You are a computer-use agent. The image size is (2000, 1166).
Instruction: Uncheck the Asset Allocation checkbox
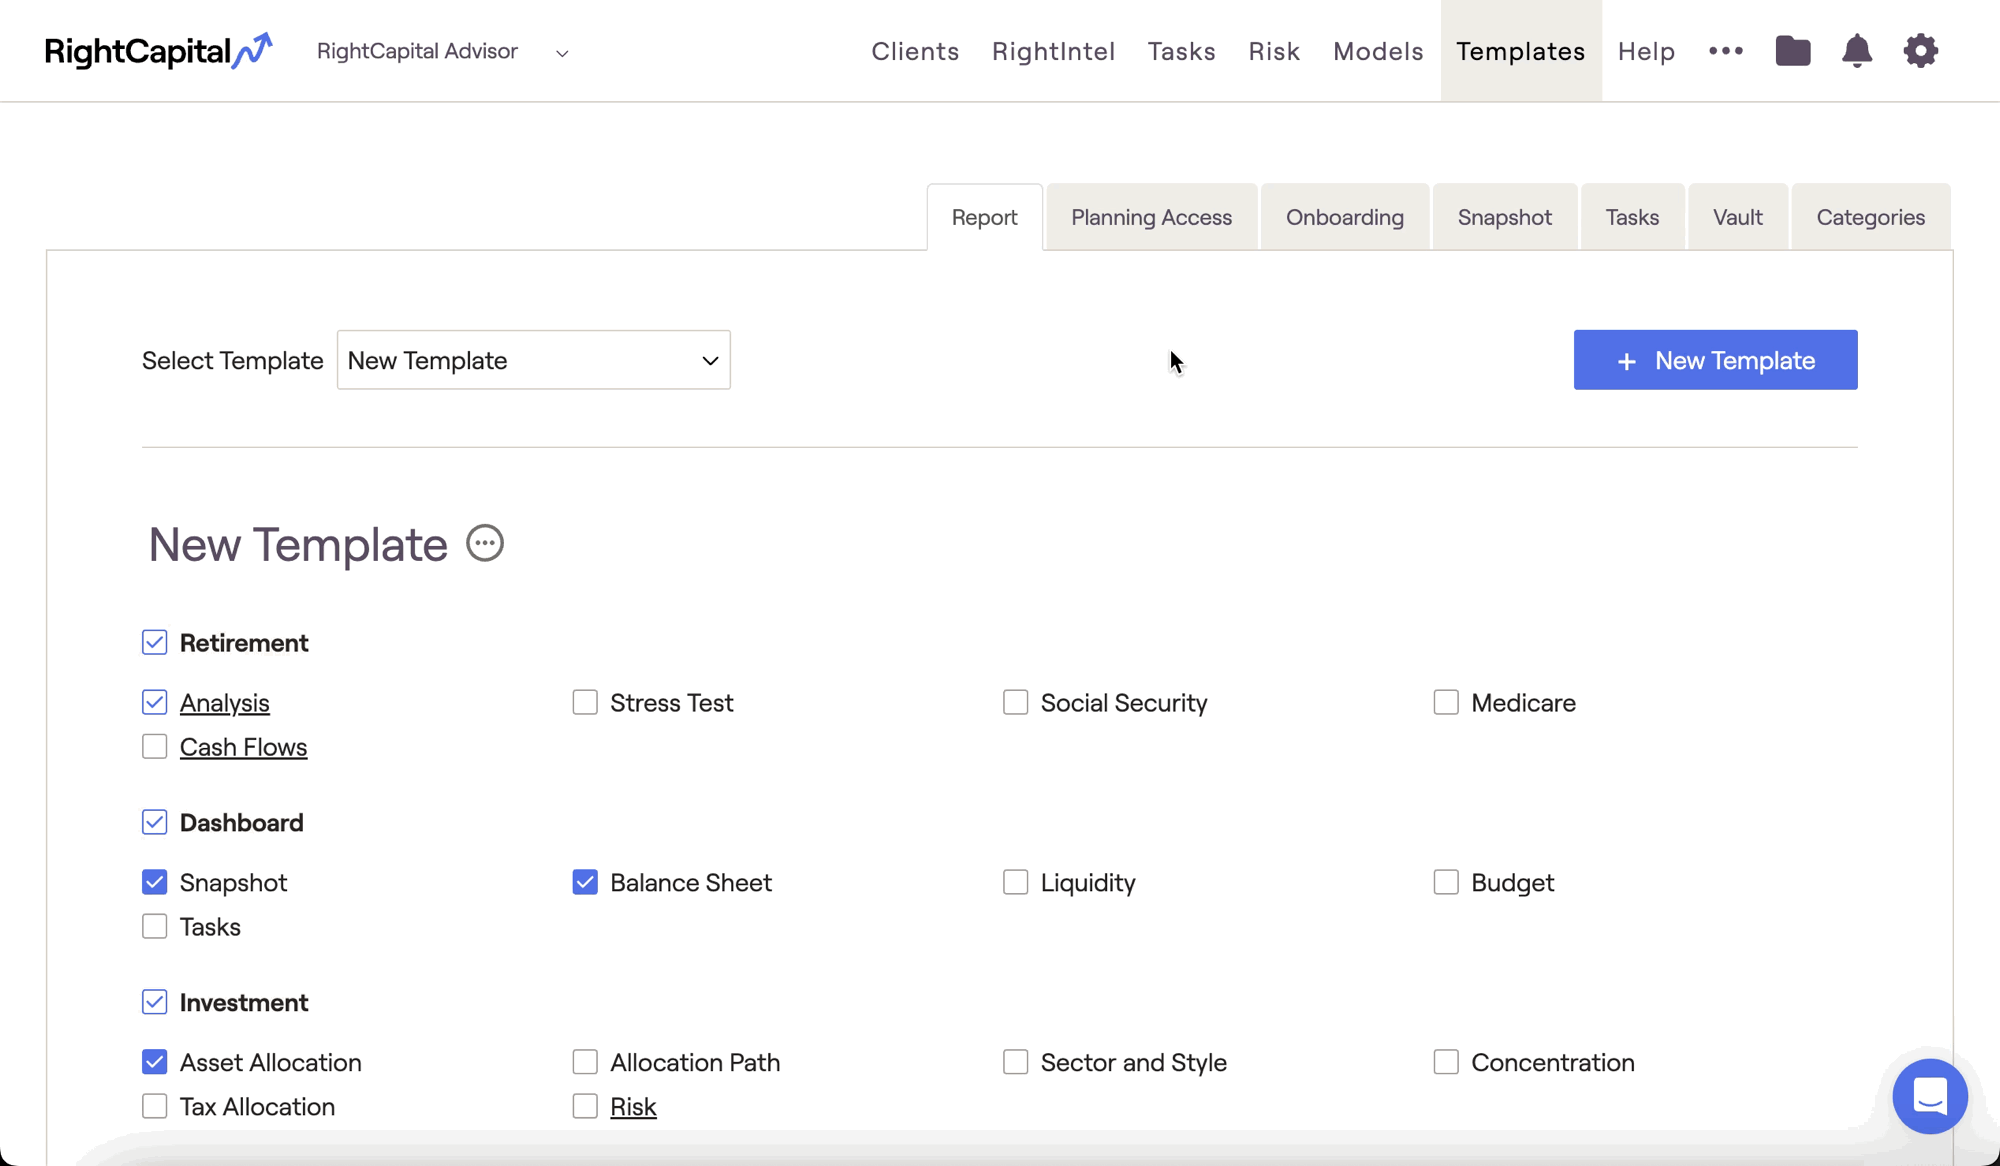[154, 1062]
